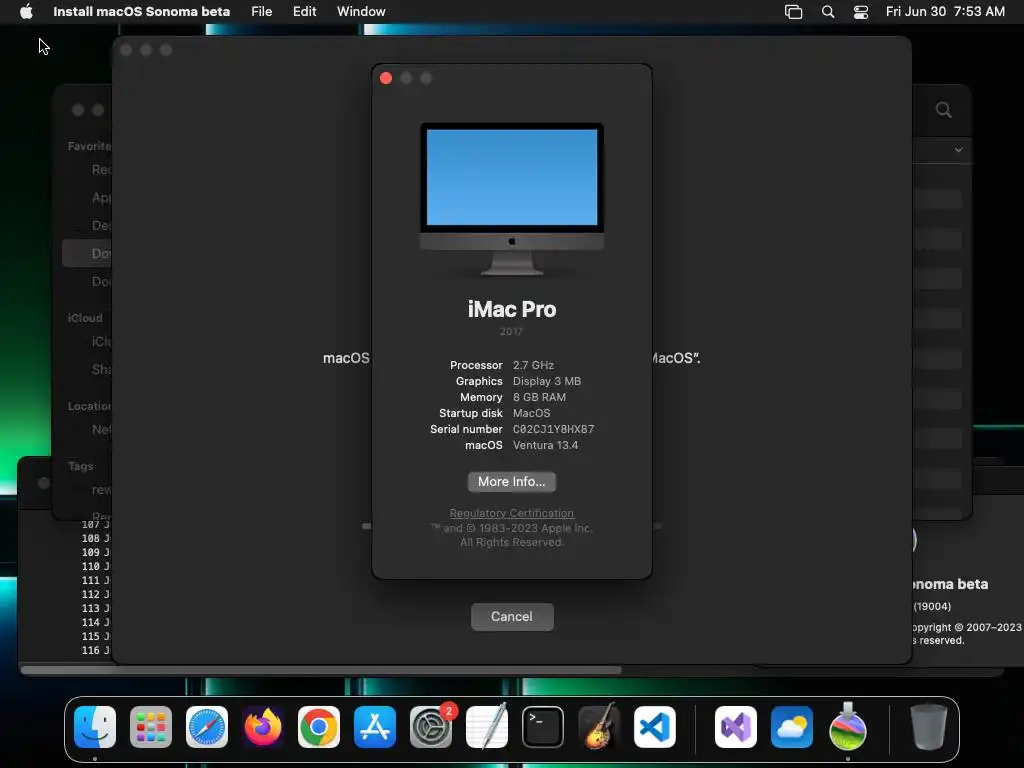Click the Stage Manager icon in menu bar
1024x768 pixels.
pos(793,12)
